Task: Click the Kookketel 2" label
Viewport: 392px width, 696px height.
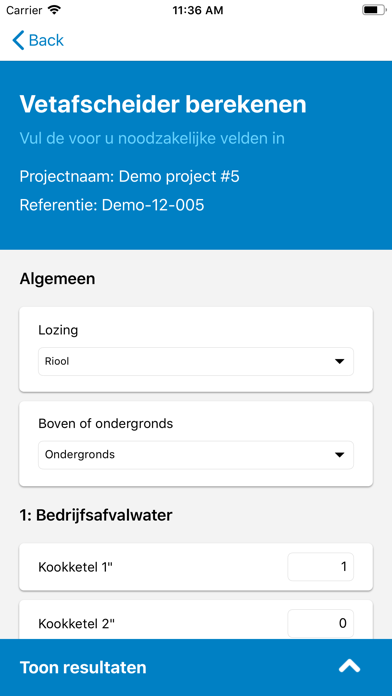Action: (x=76, y=624)
